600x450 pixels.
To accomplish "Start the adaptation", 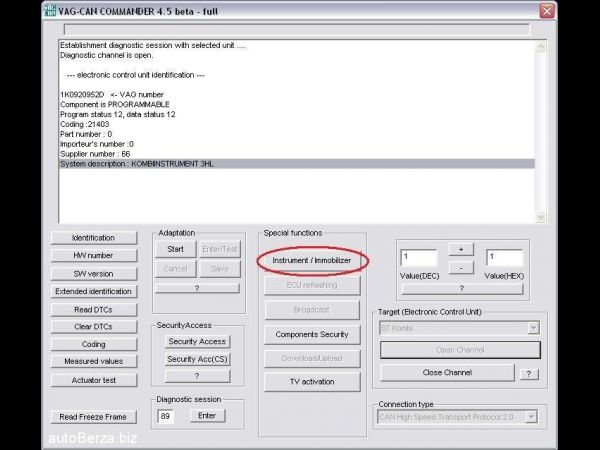I will [176, 249].
